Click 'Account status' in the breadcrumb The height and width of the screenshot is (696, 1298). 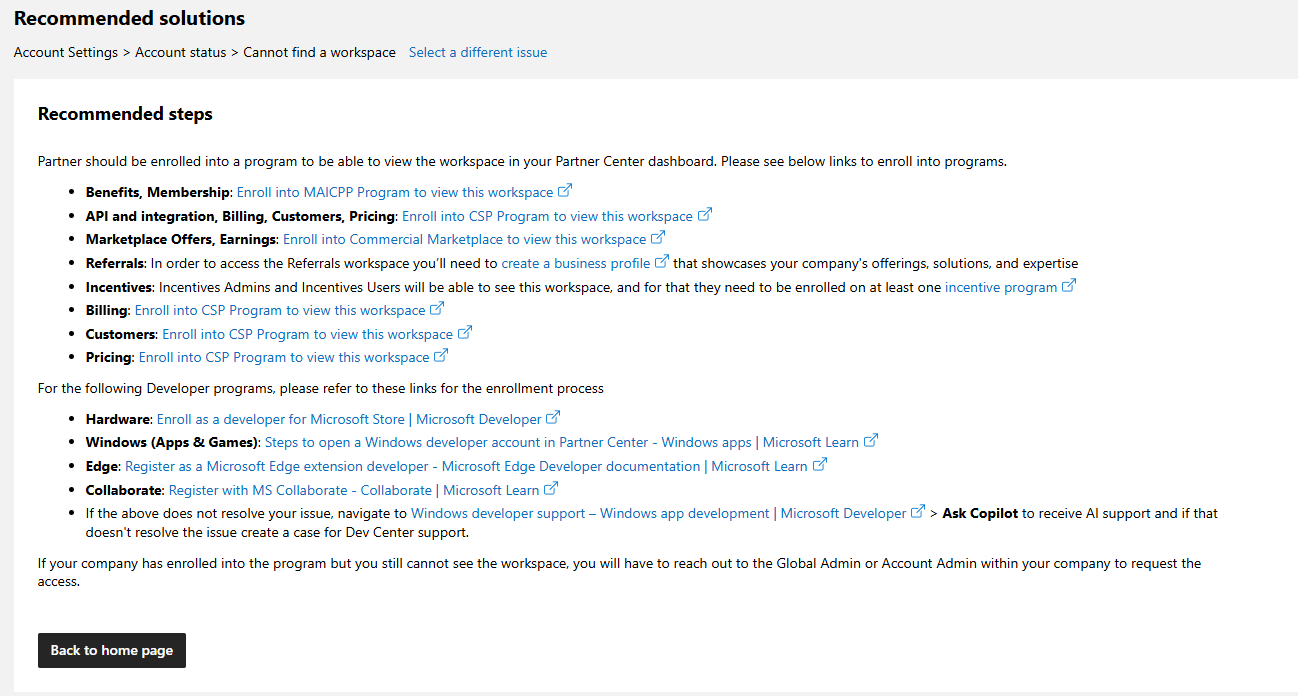tap(181, 52)
